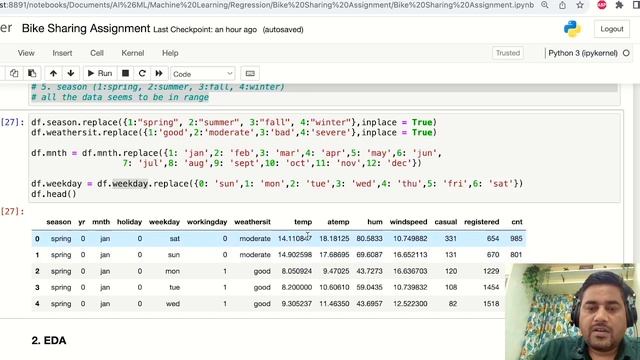The width and height of the screenshot is (640, 360).
Task: Click the cell value 985 in cnt column
Action: coord(516,238)
